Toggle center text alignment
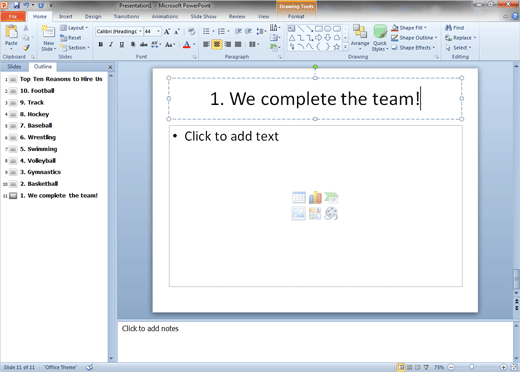520x372 pixels. [x=217, y=44]
